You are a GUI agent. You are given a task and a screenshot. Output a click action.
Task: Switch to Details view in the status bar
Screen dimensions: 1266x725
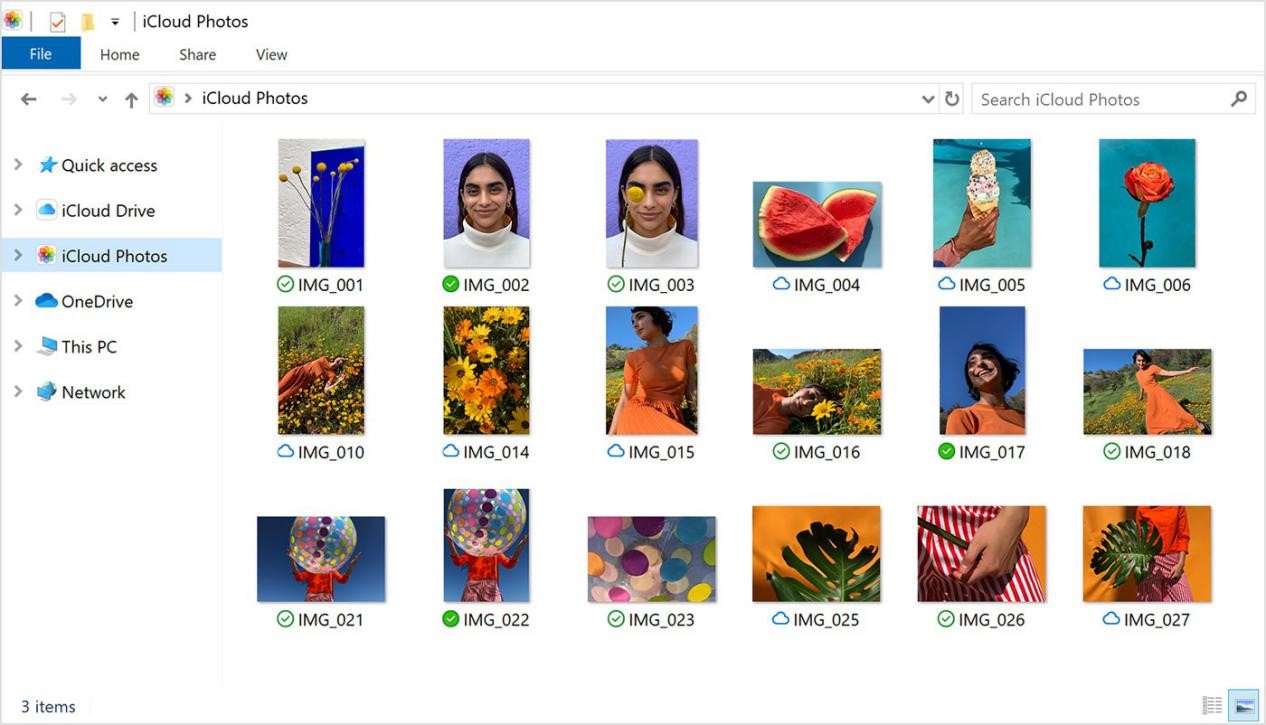pyautogui.click(x=1211, y=706)
